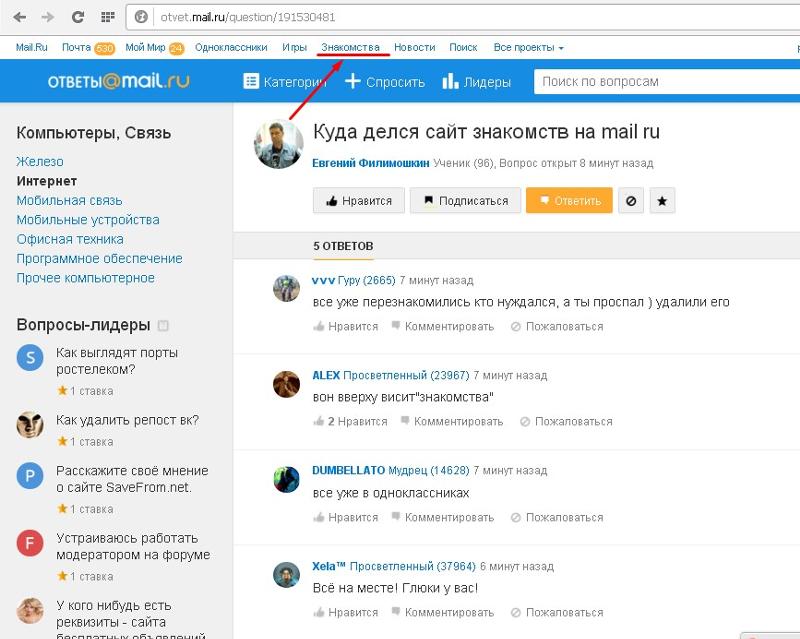Expand the Все проекты dropdown

coord(529,47)
